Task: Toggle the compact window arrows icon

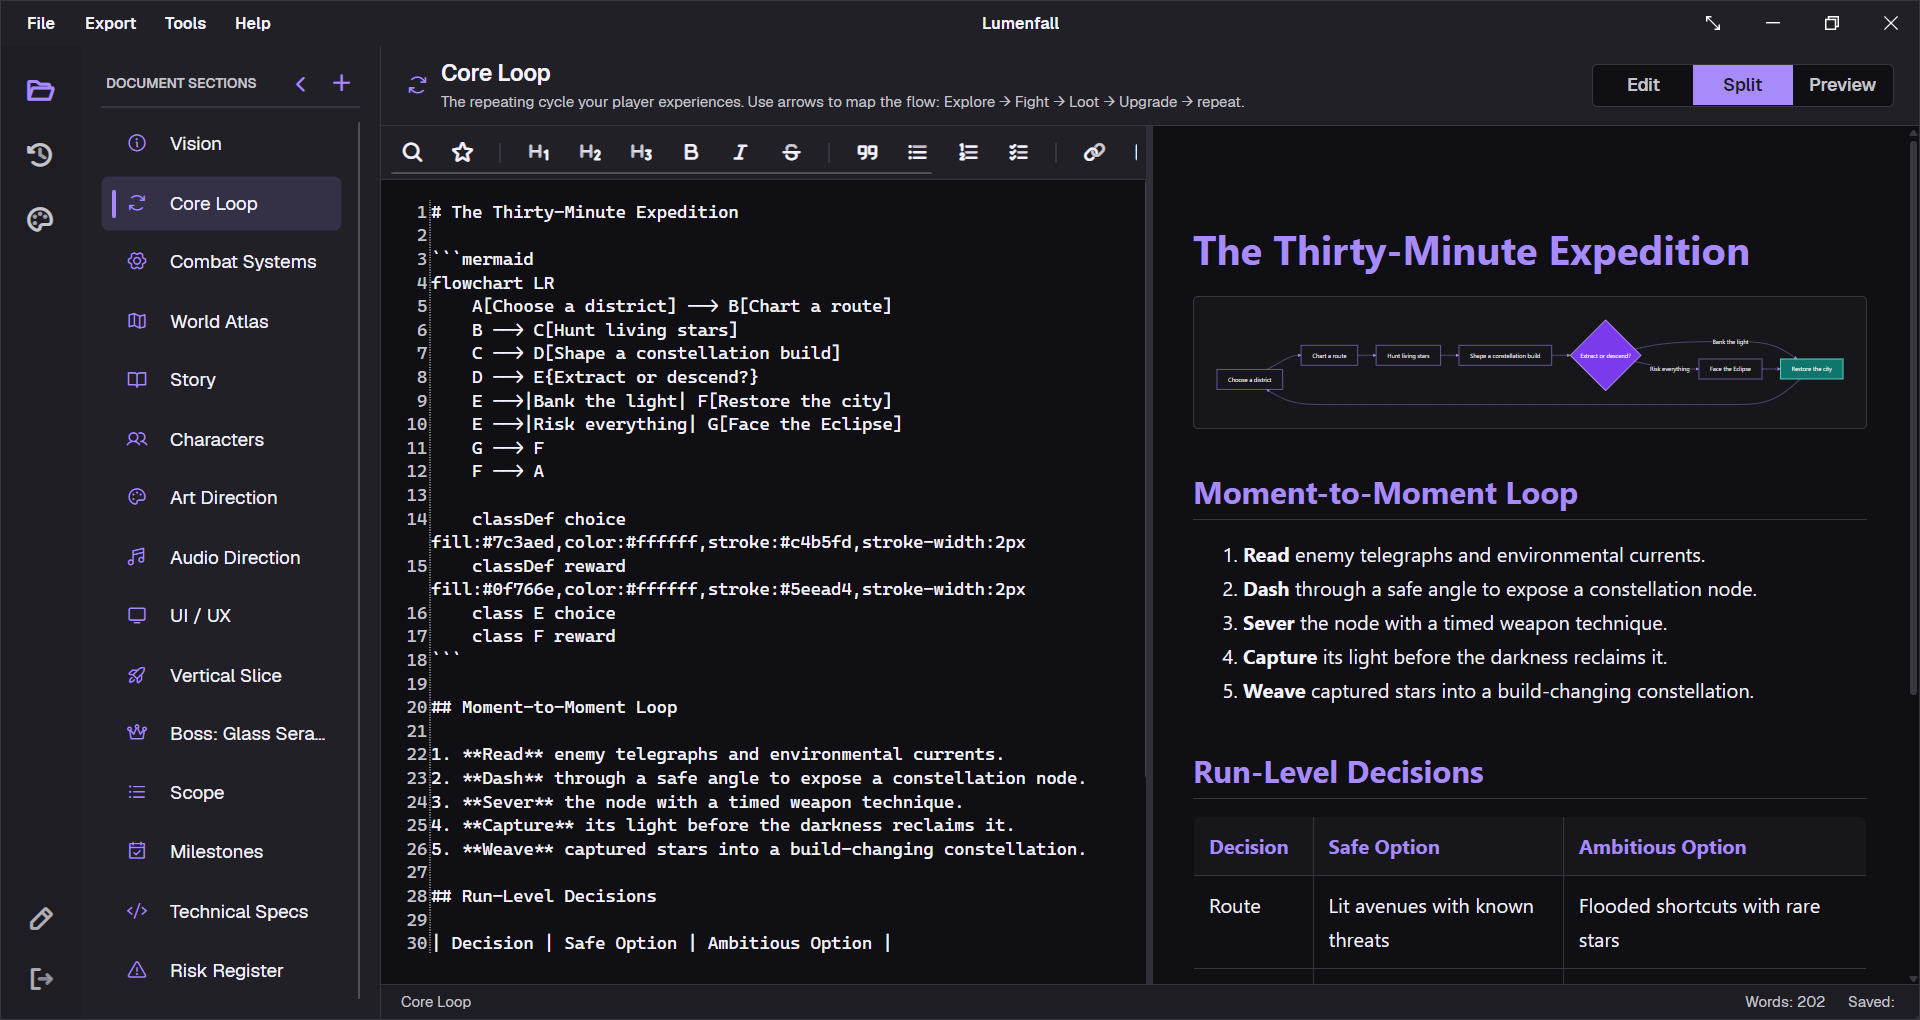Action: [1713, 23]
